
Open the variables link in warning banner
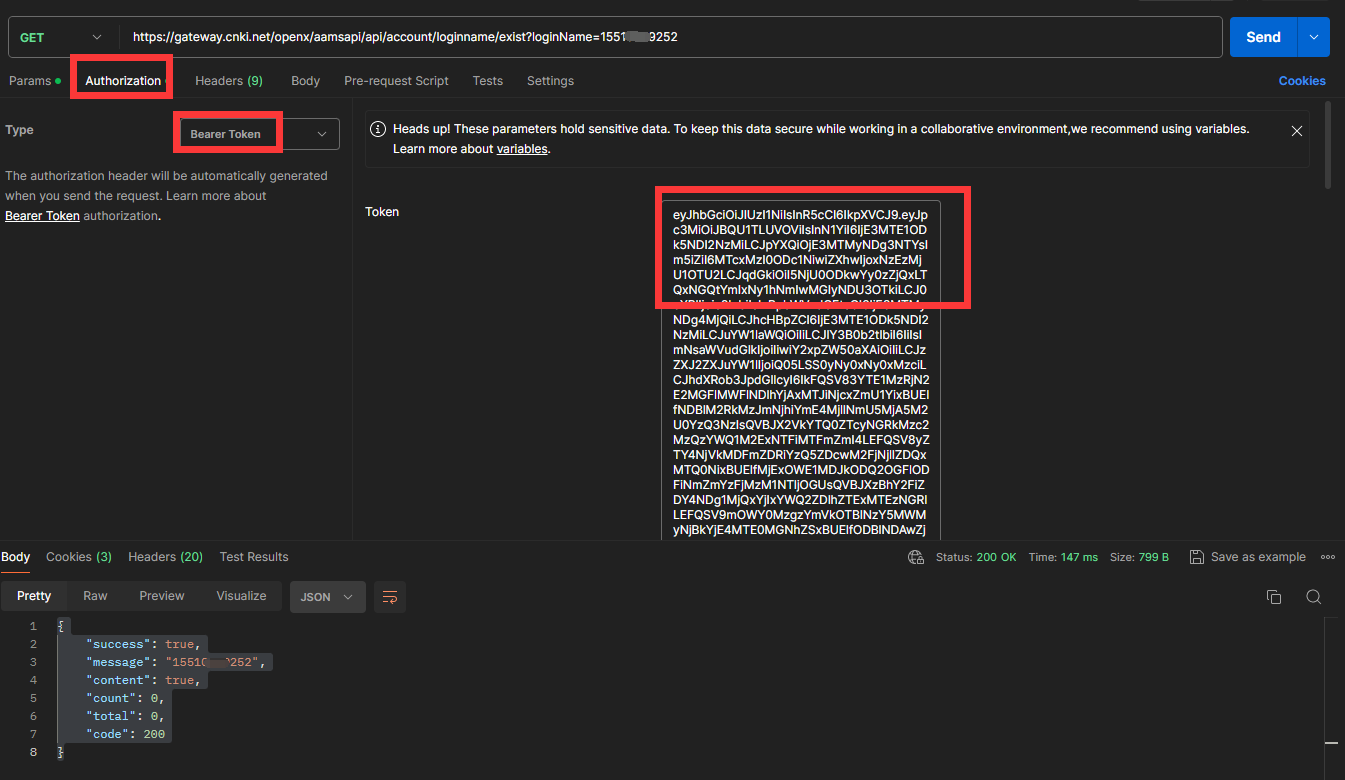click(522, 149)
